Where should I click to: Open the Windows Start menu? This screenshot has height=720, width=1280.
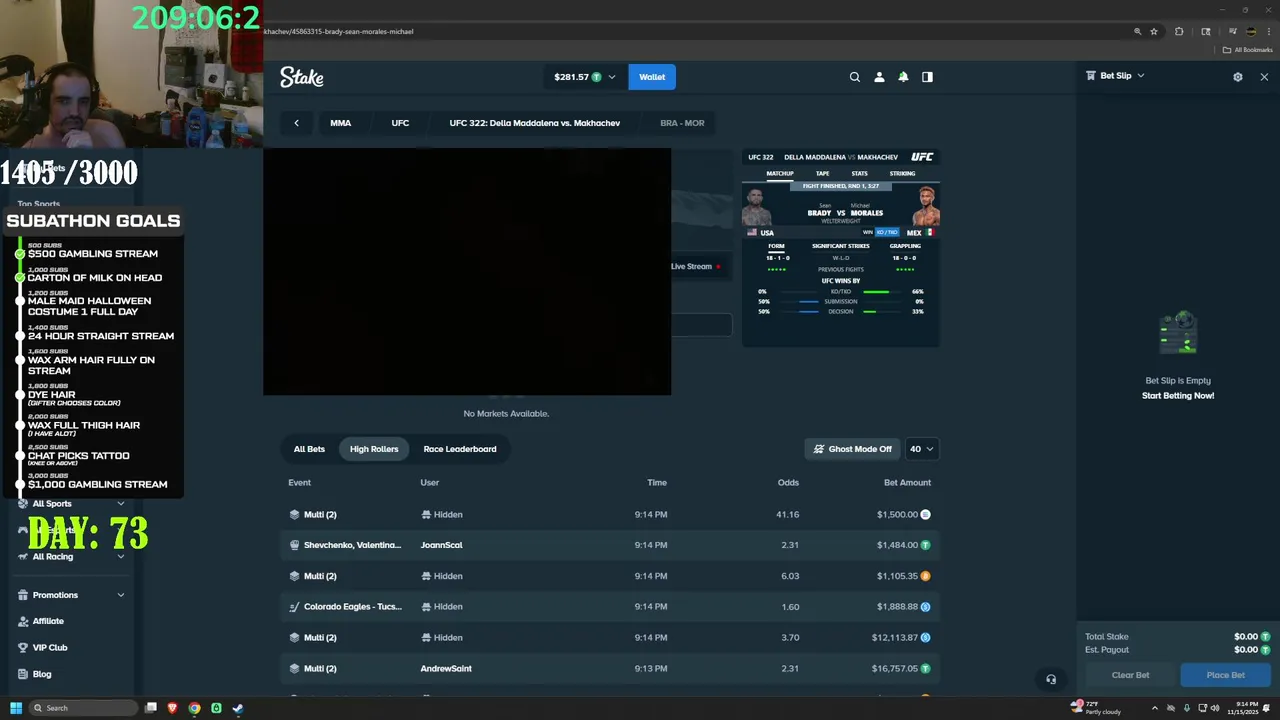(x=16, y=708)
